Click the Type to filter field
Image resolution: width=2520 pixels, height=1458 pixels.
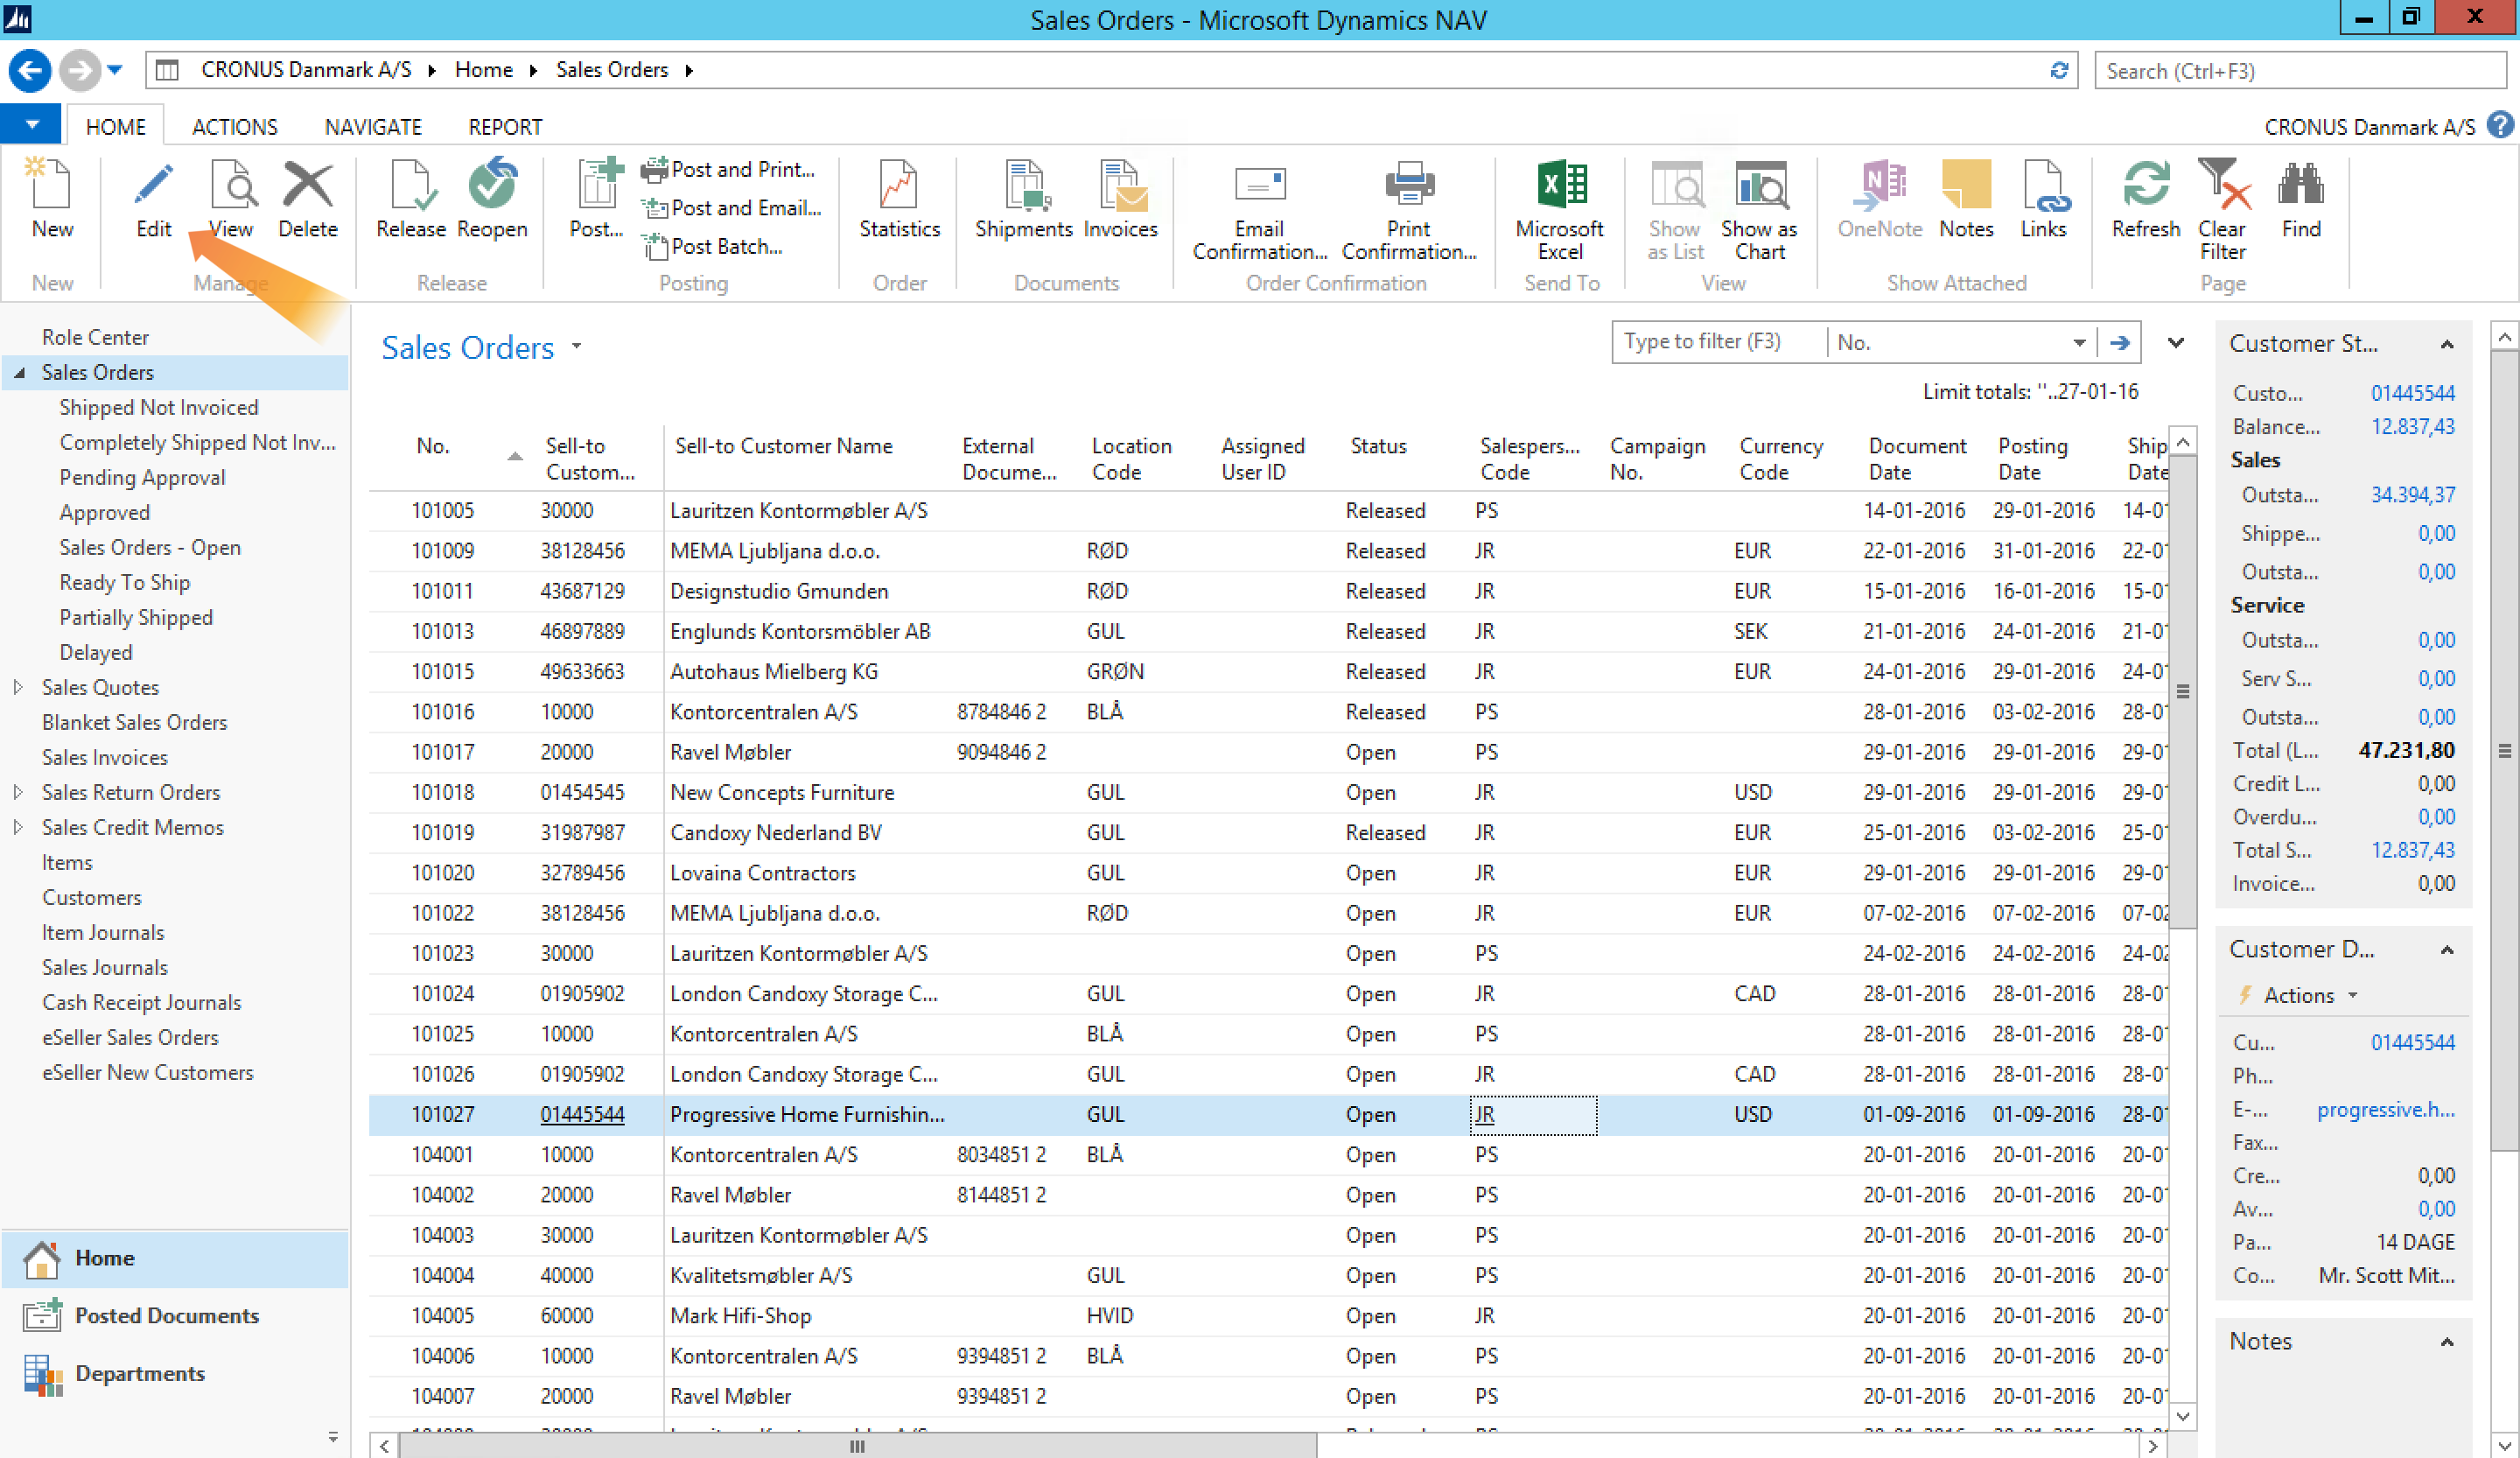1720,342
